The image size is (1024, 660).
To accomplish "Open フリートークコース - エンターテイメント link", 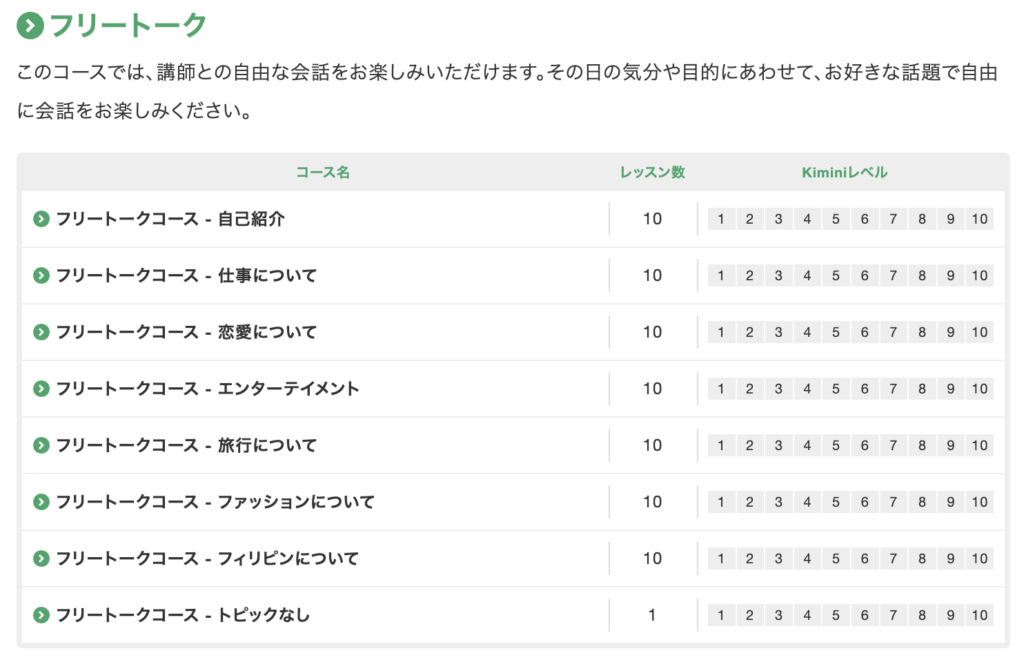I will [x=208, y=389].
